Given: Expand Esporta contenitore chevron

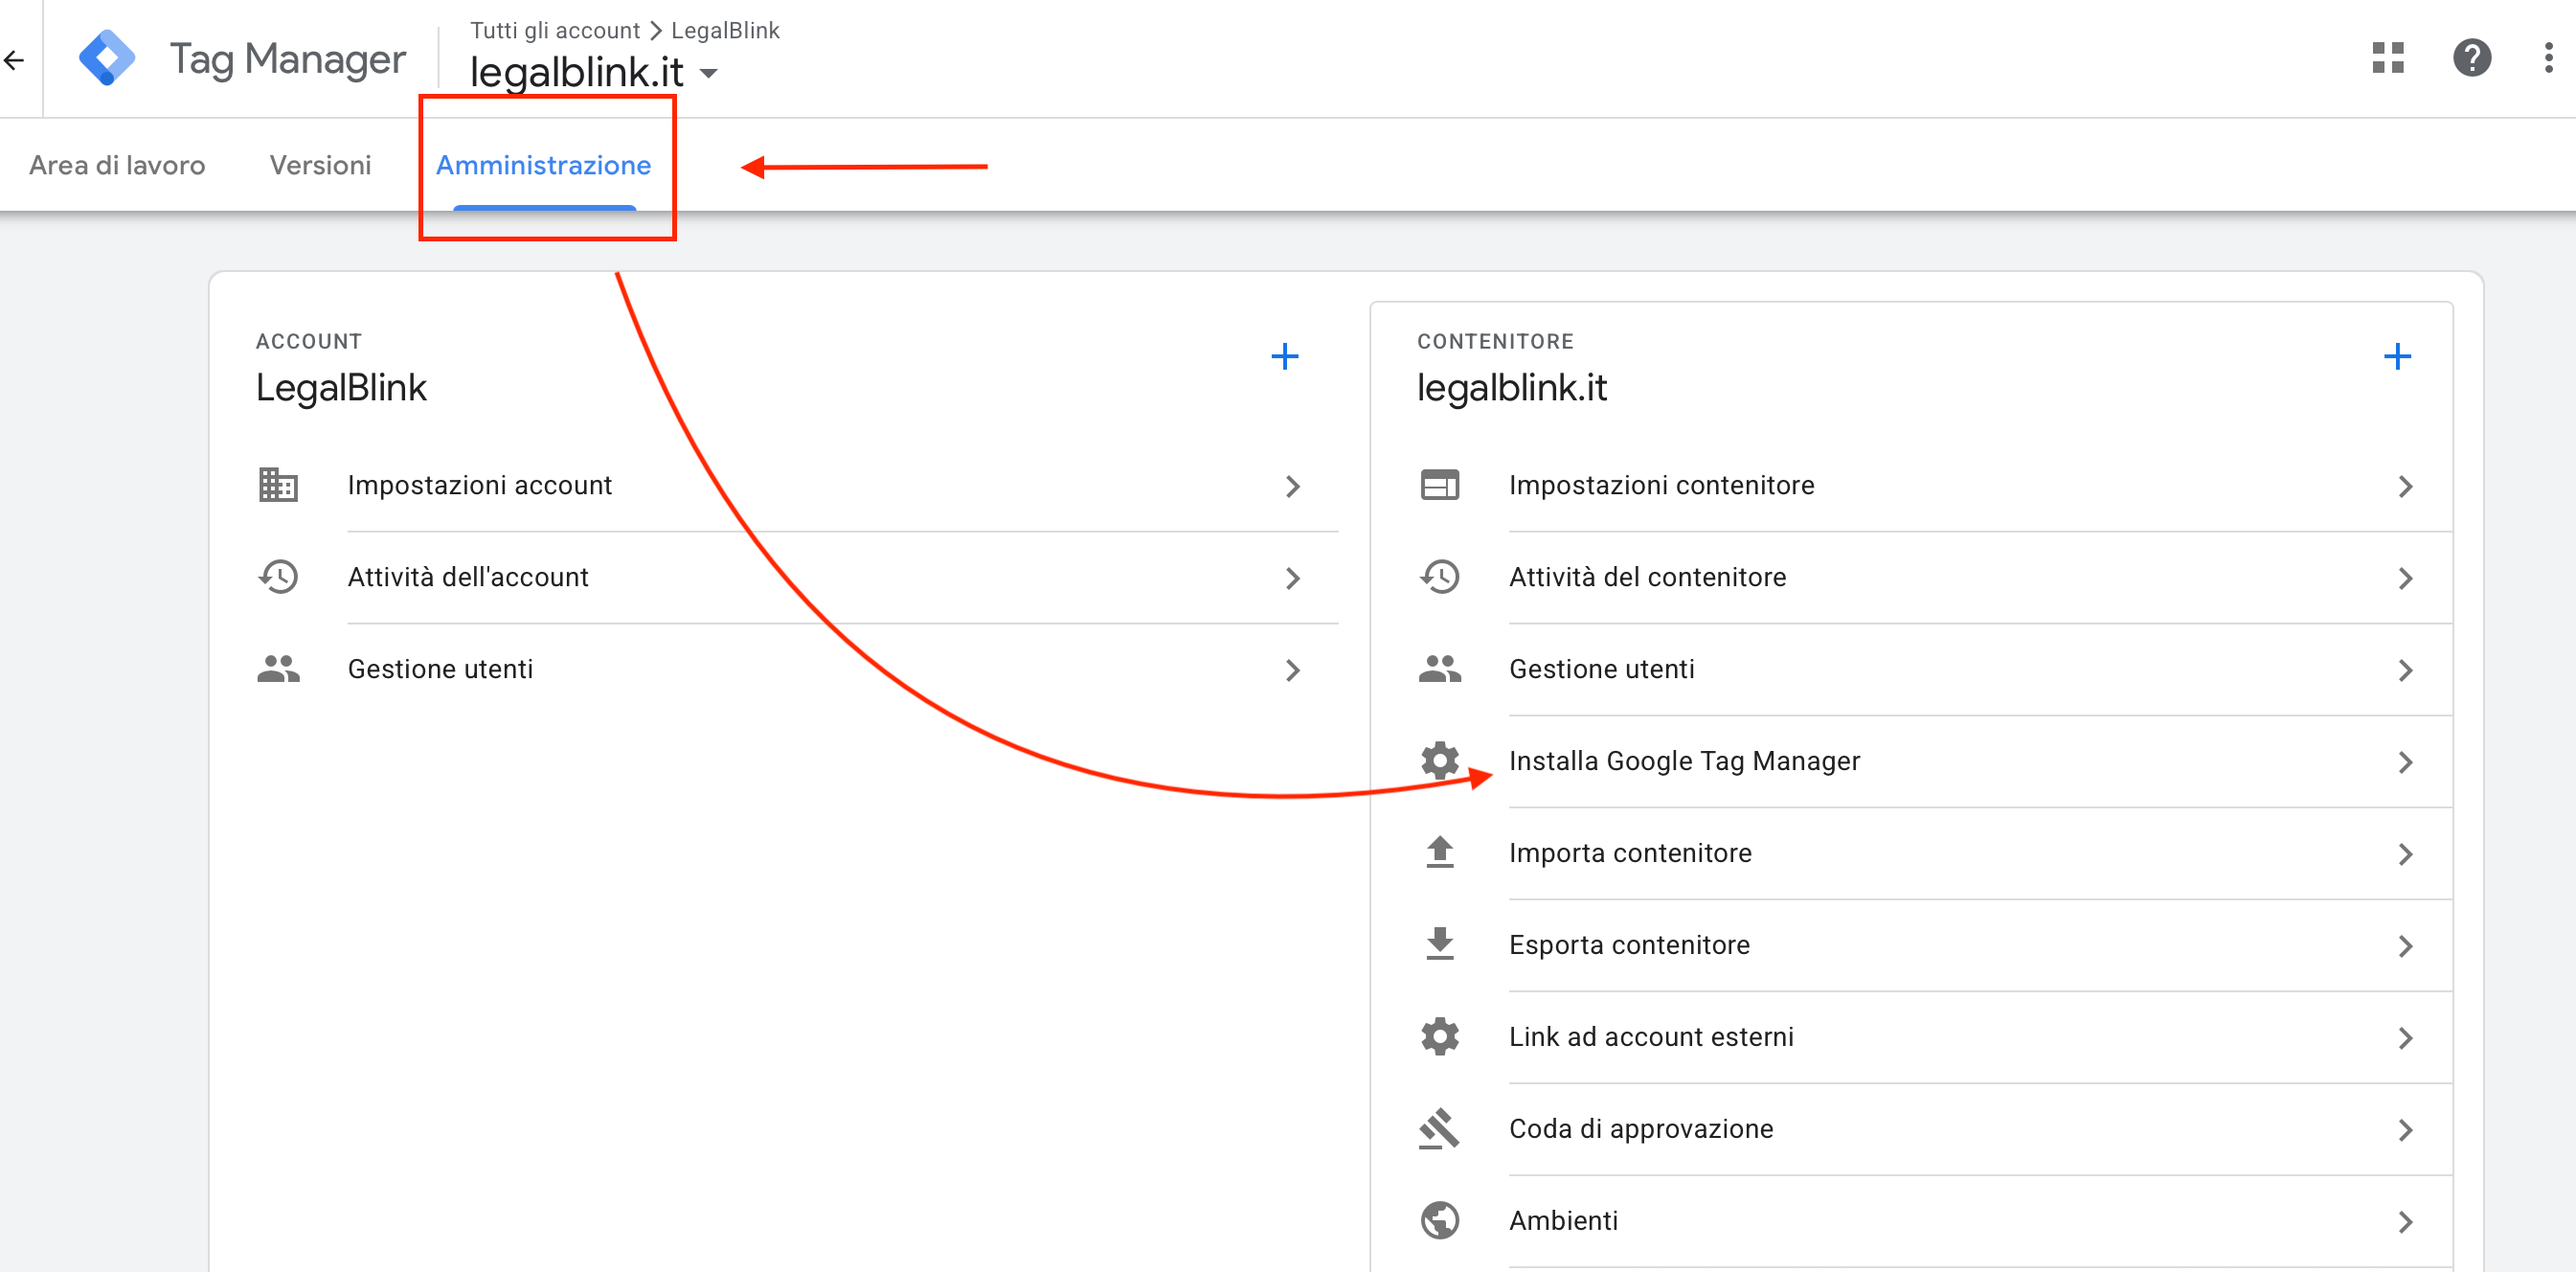Looking at the screenshot, I should click(x=2405, y=947).
